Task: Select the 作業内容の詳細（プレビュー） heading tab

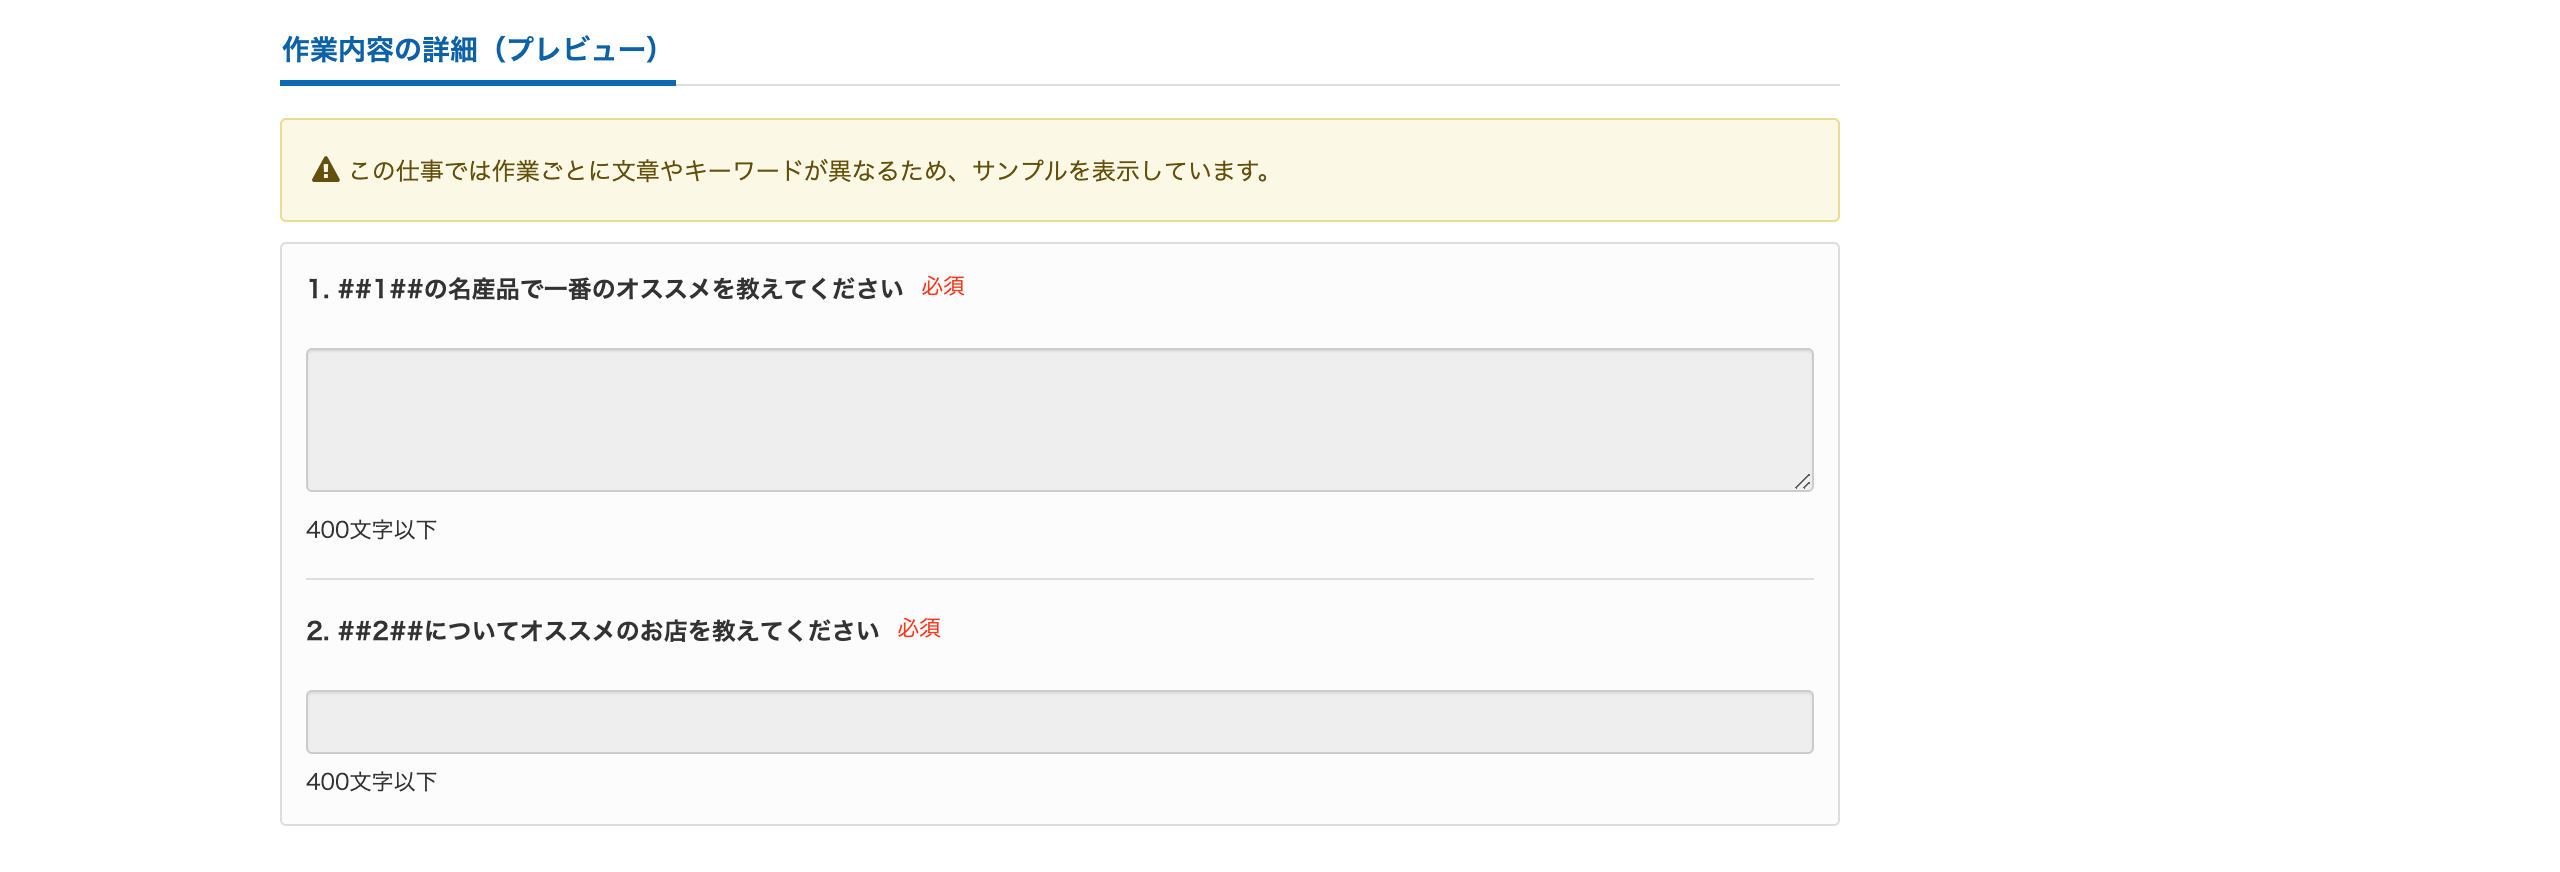Action: click(x=470, y=47)
